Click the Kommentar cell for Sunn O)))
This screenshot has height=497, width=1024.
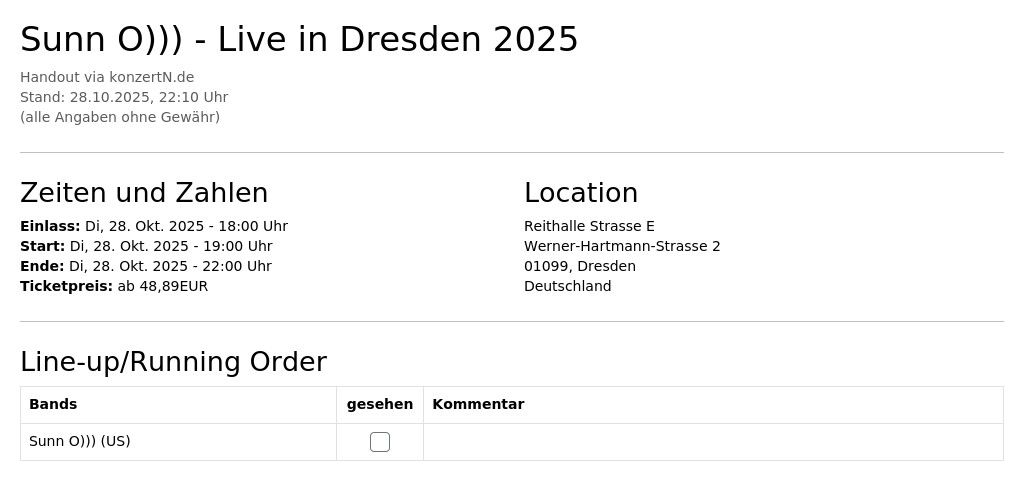[713, 442]
